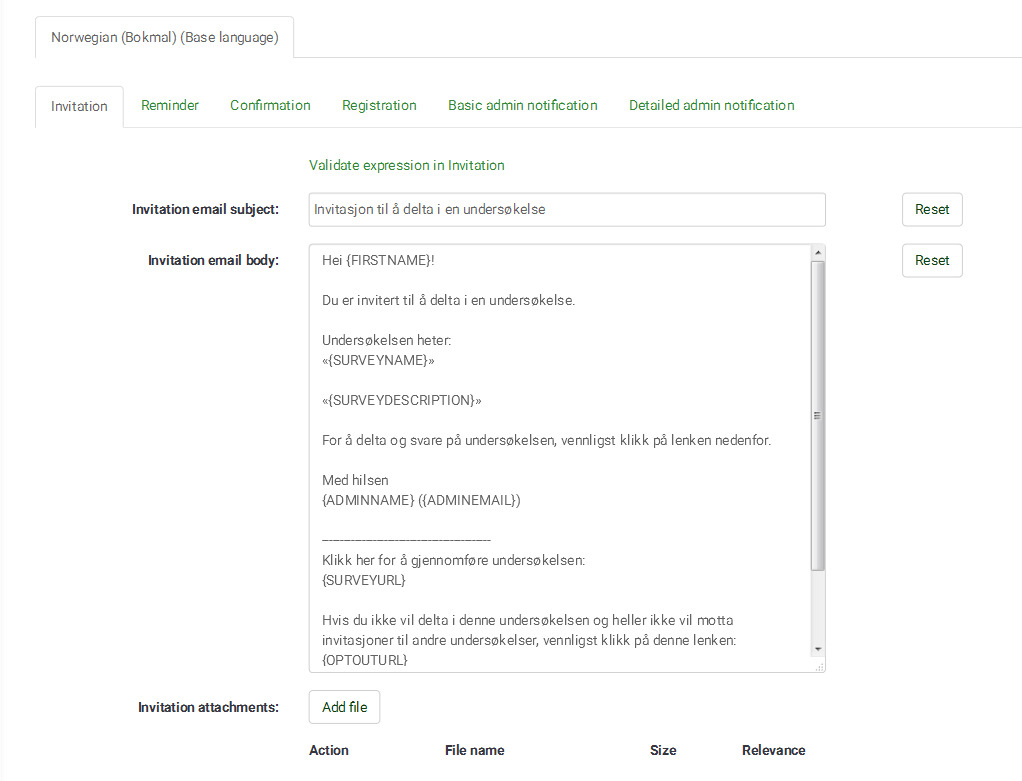Open Basic admin notification tab
Image resolution: width=1022 pixels, height=781 pixels.
522,105
